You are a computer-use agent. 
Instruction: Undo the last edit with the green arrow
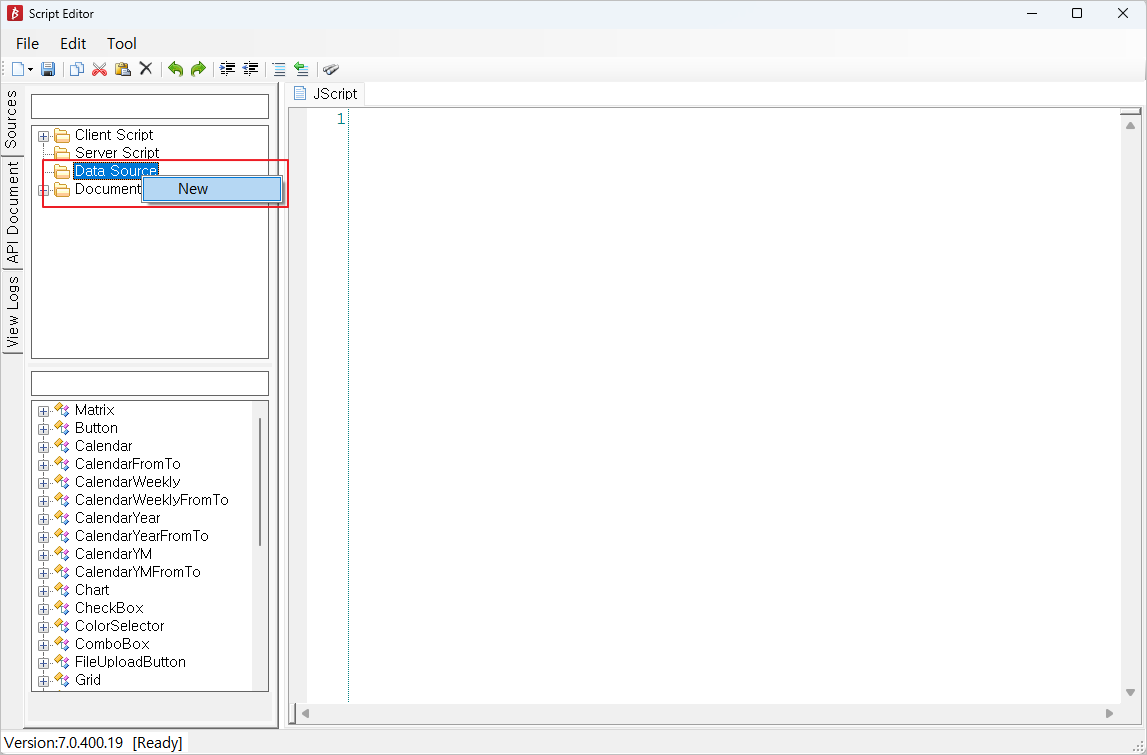pyautogui.click(x=176, y=69)
